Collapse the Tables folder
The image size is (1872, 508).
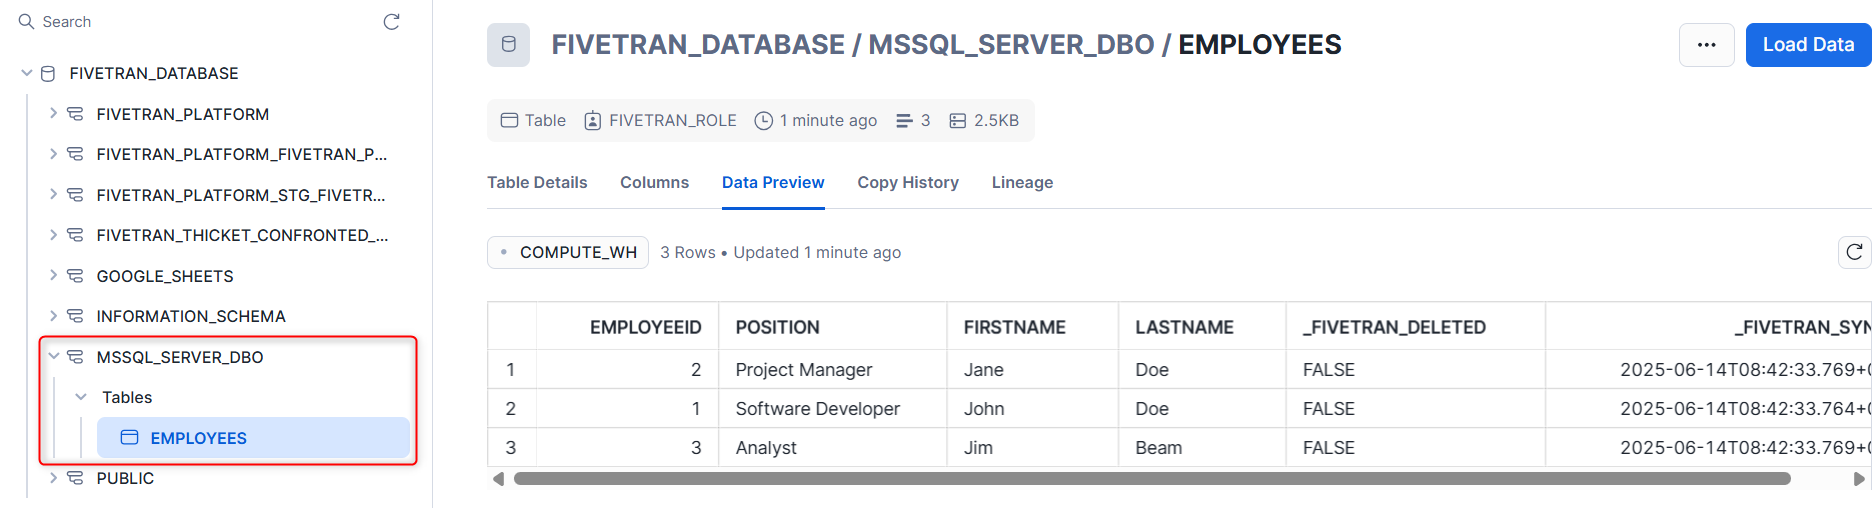[81, 397]
